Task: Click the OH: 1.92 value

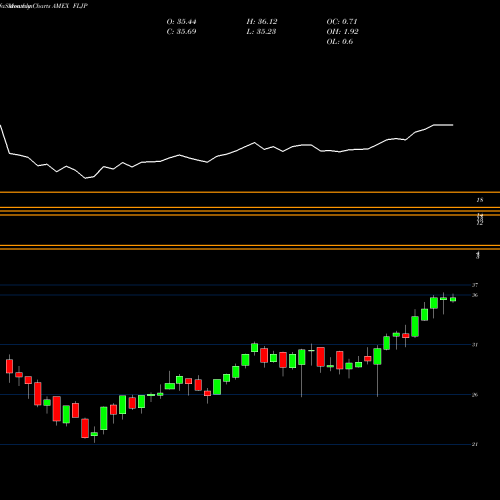Action: (342, 32)
